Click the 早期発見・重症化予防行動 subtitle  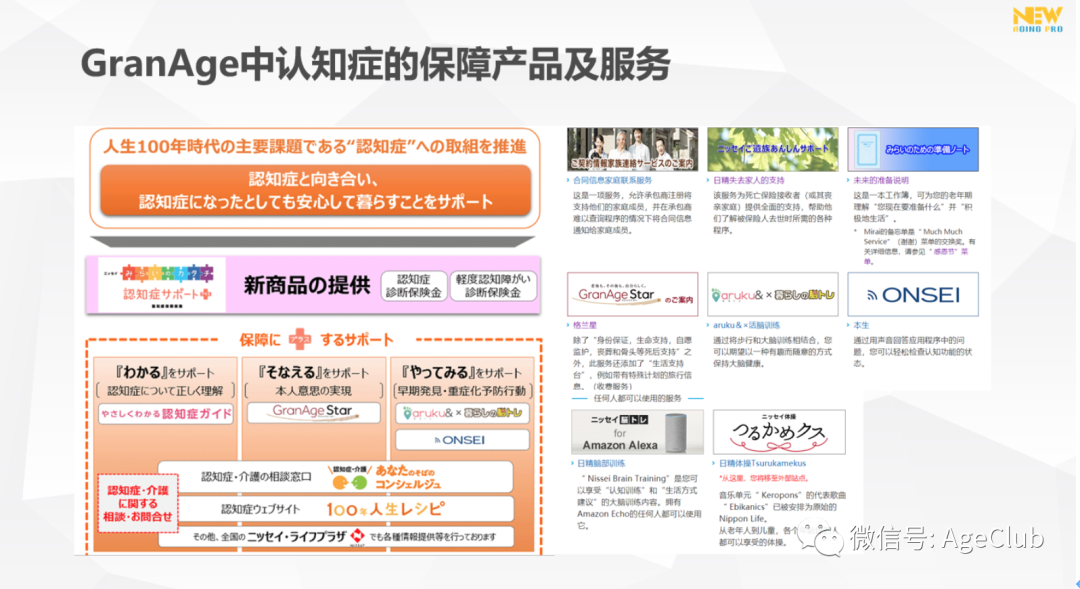pyautogui.click(x=462, y=391)
